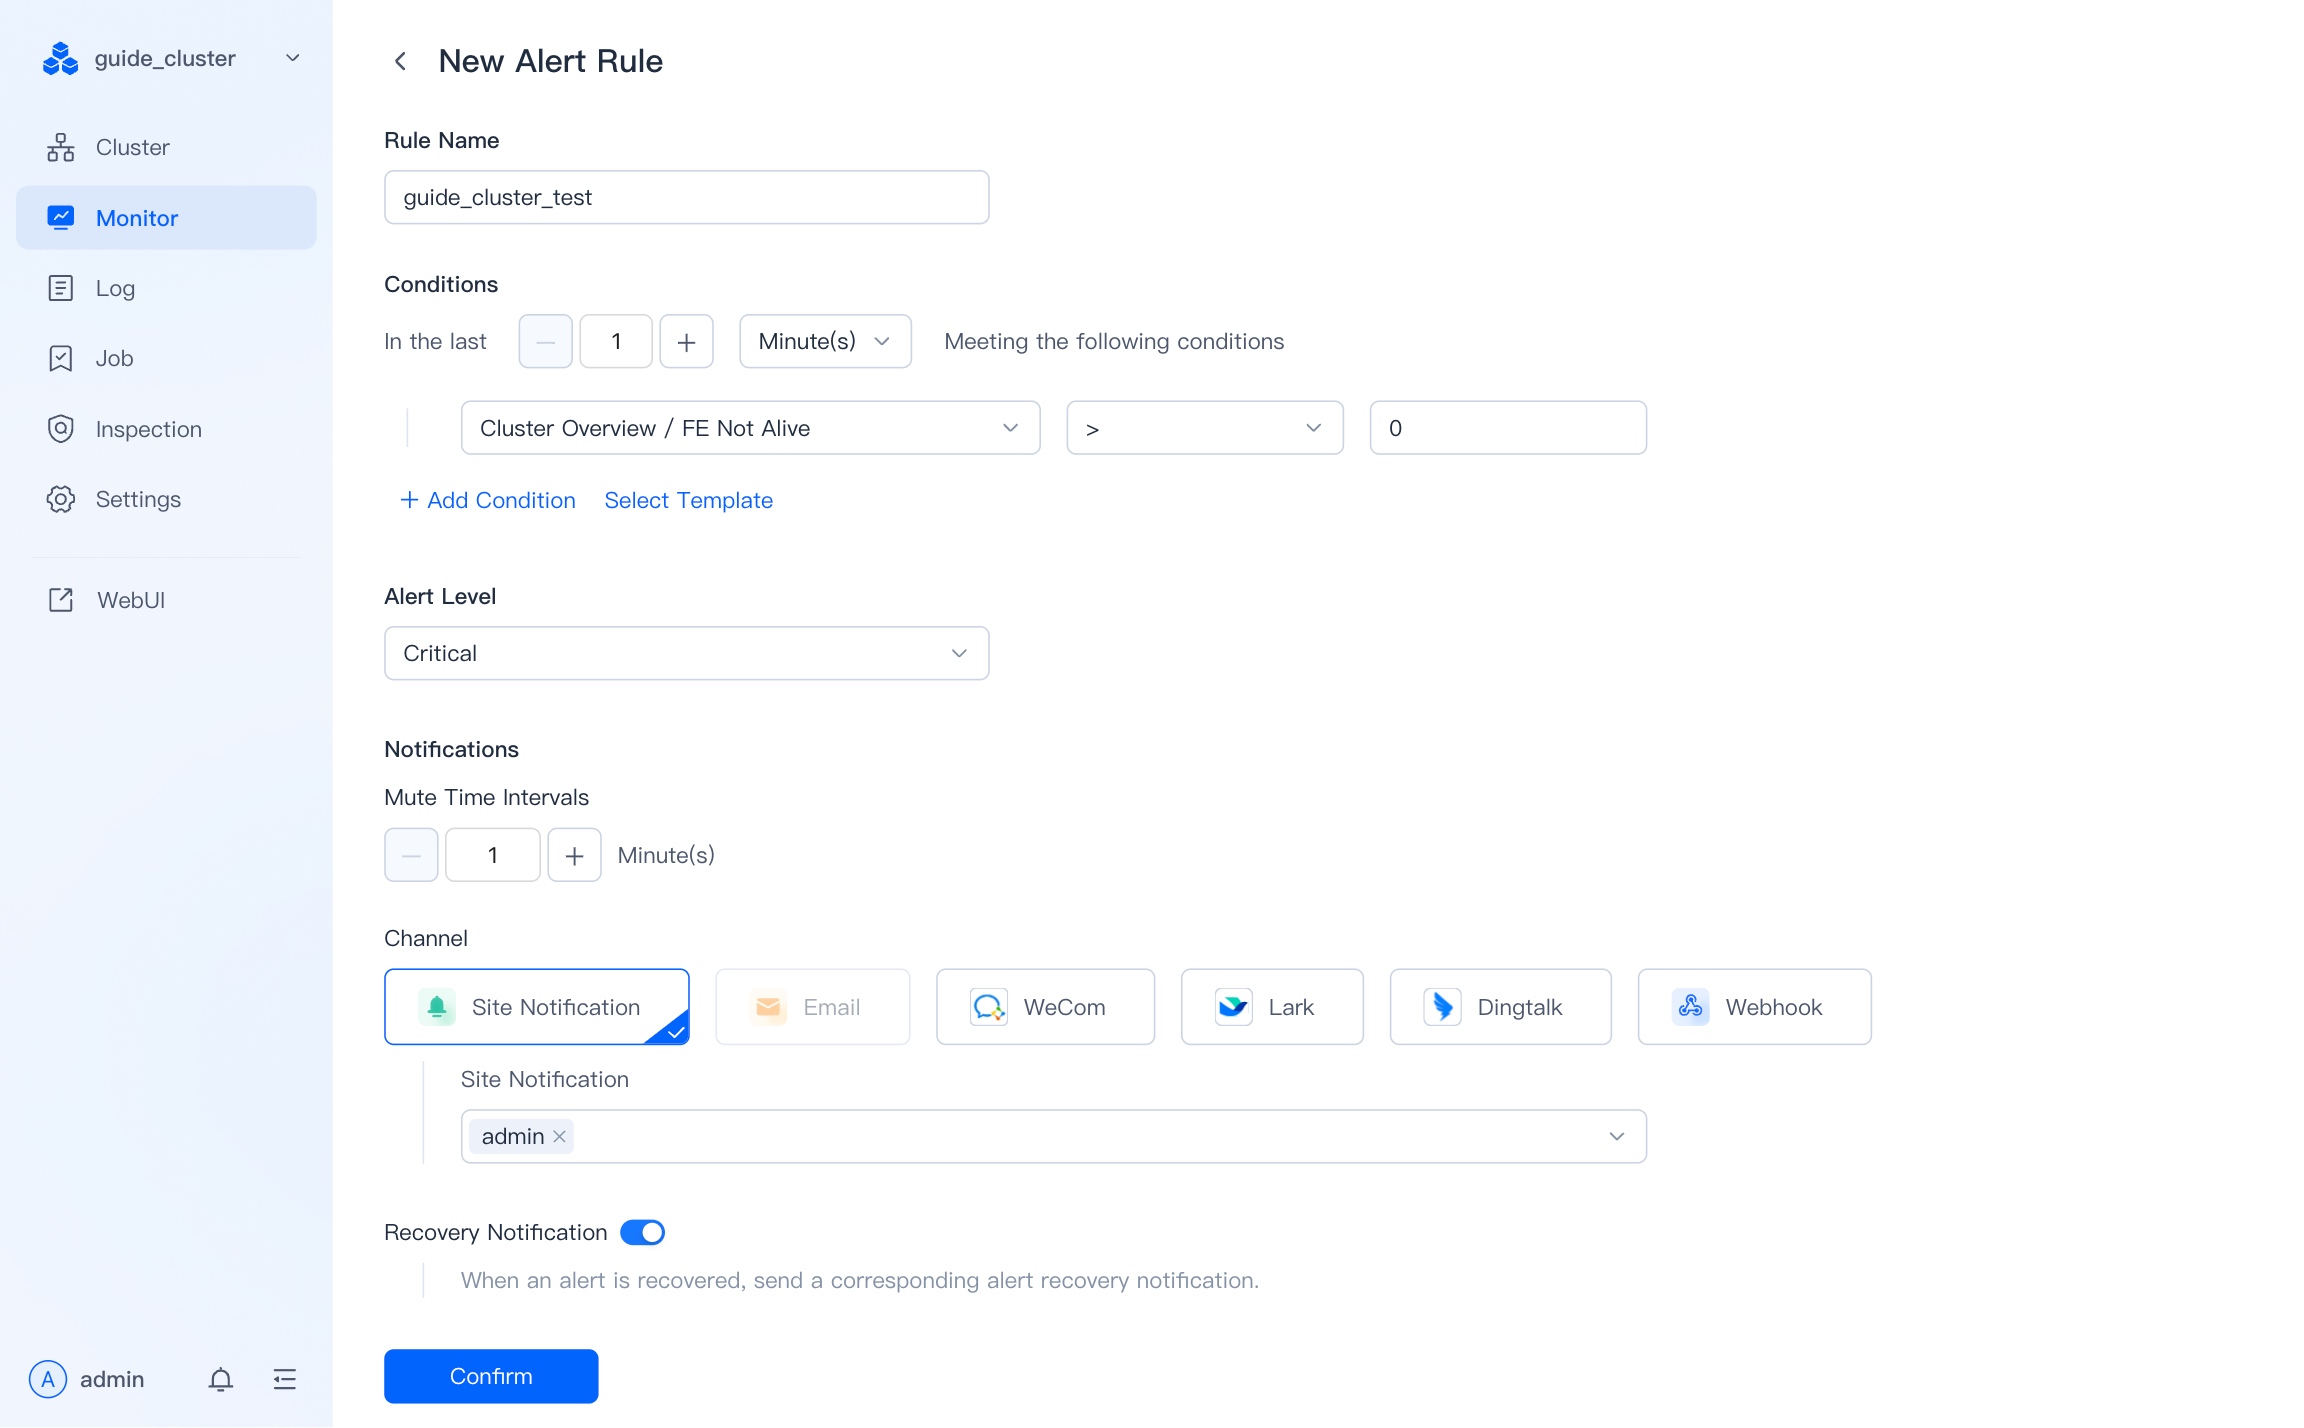Click the Confirm button

click(491, 1376)
